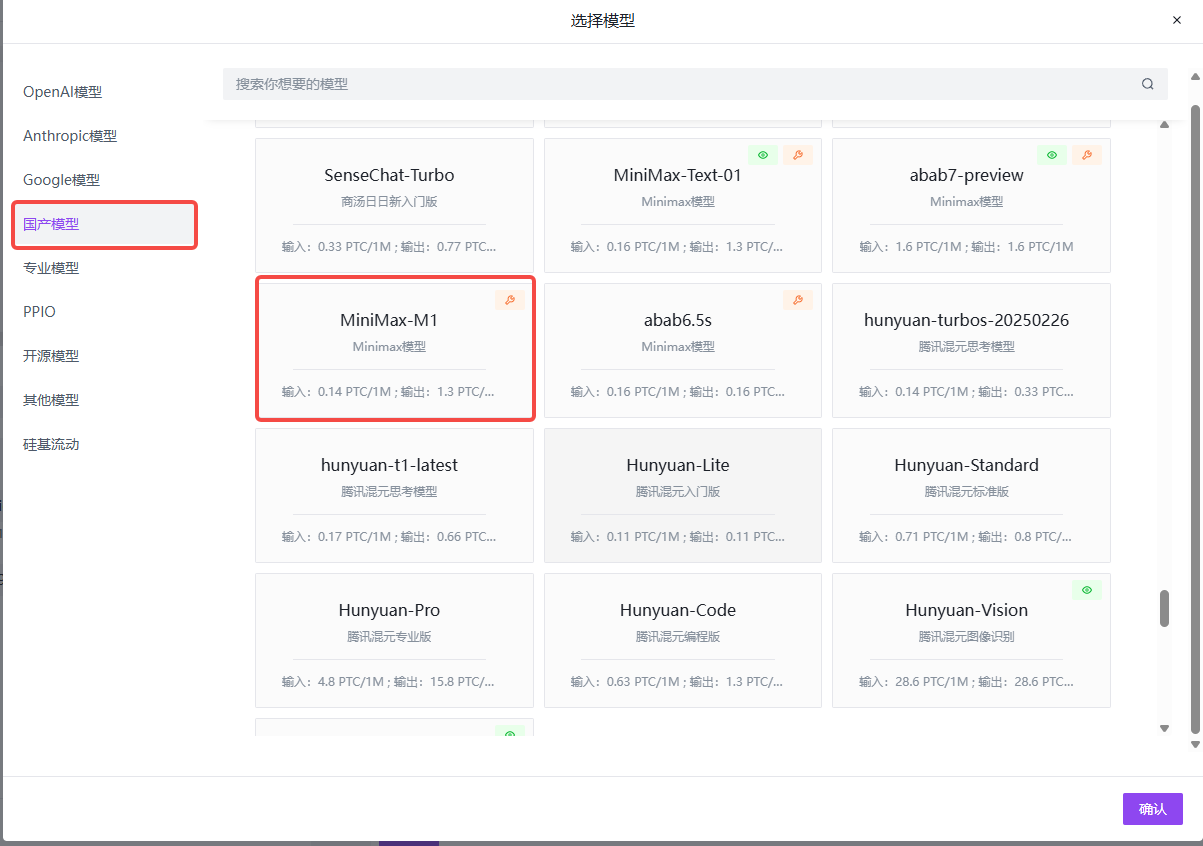Select the Hunyuan-Lite model card
Image resolution: width=1203 pixels, height=846 pixels.
click(x=683, y=495)
